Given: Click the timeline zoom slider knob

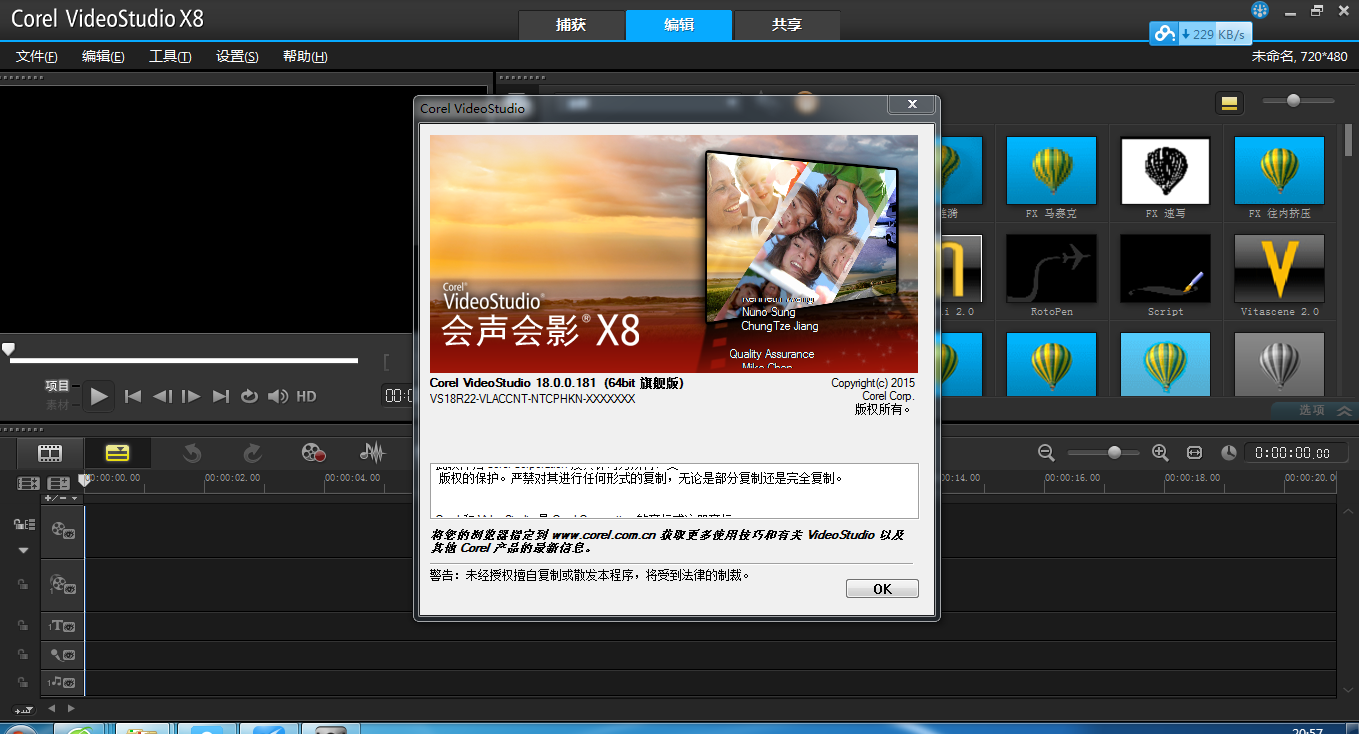Looking at the screenshot, I should (1114, 452).
